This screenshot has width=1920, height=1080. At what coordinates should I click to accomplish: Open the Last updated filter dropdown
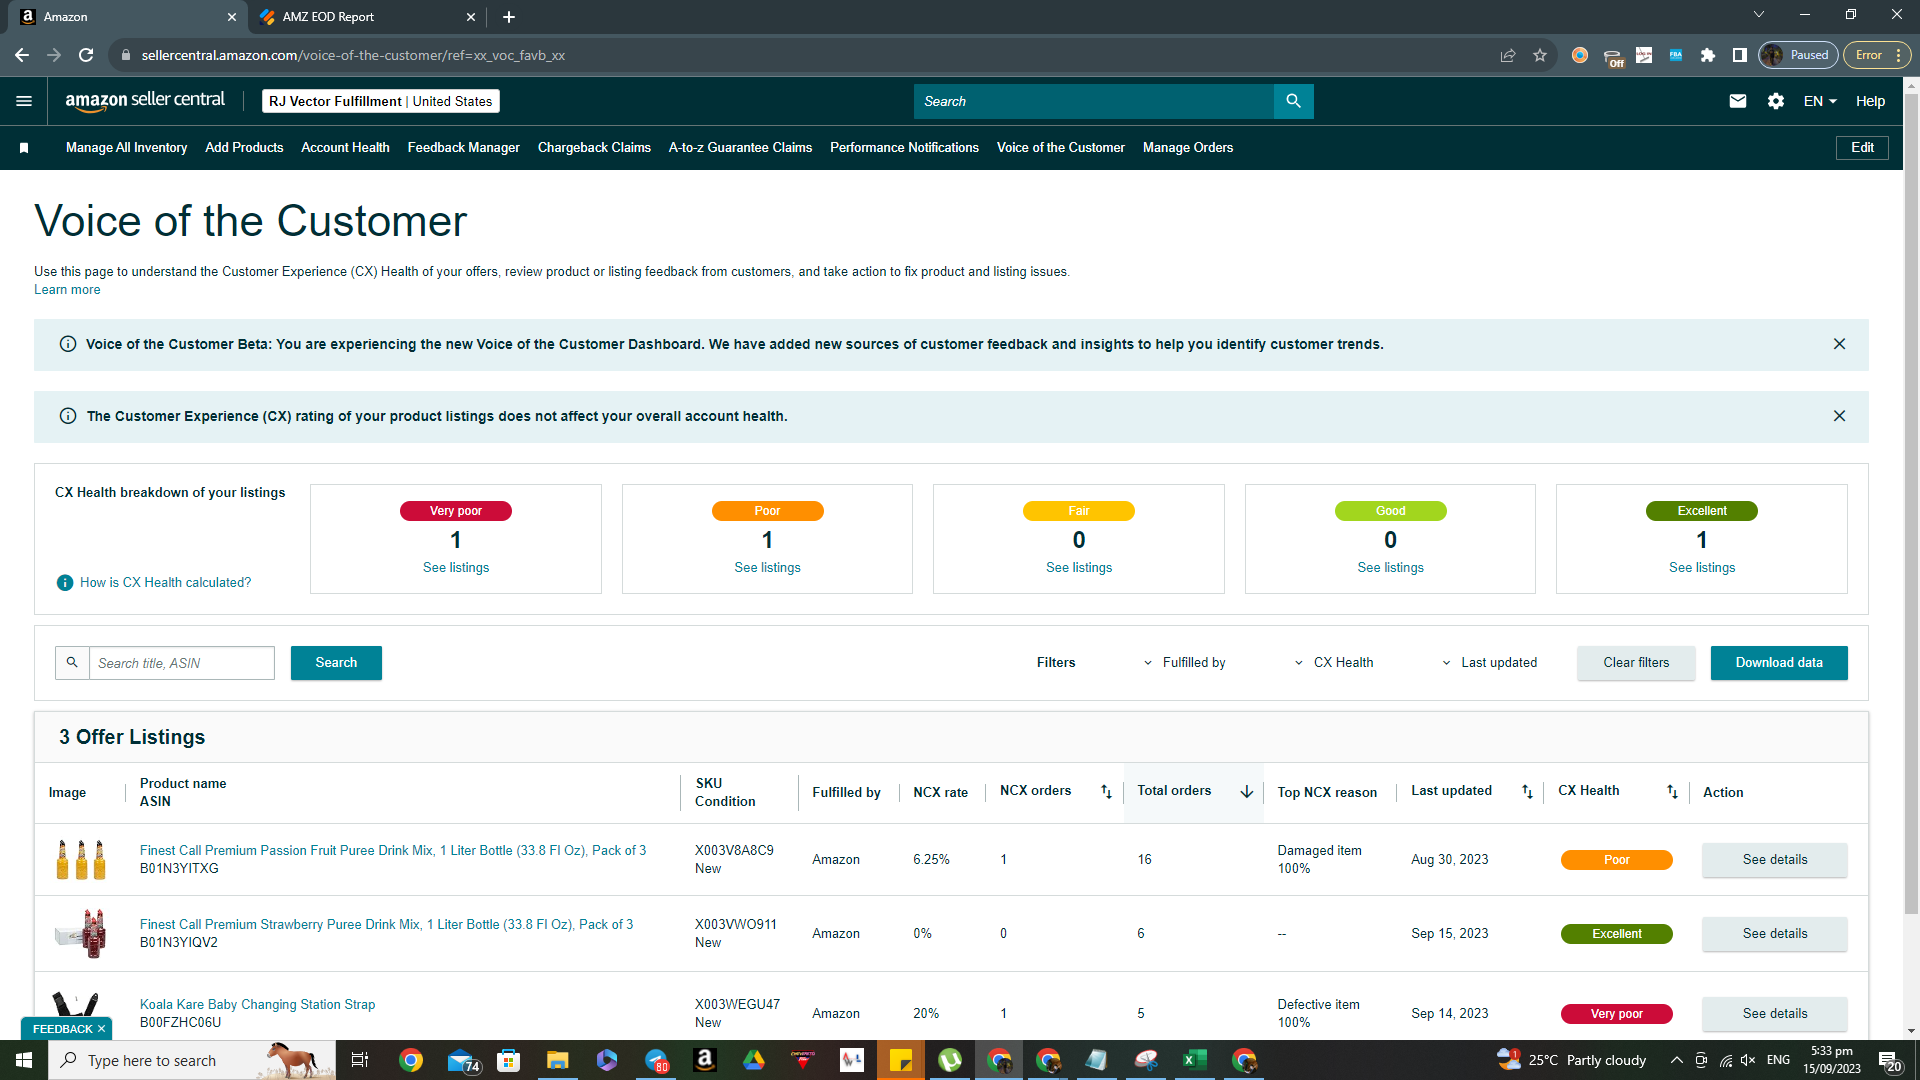pyautogui.click(x=1490, y=663)
